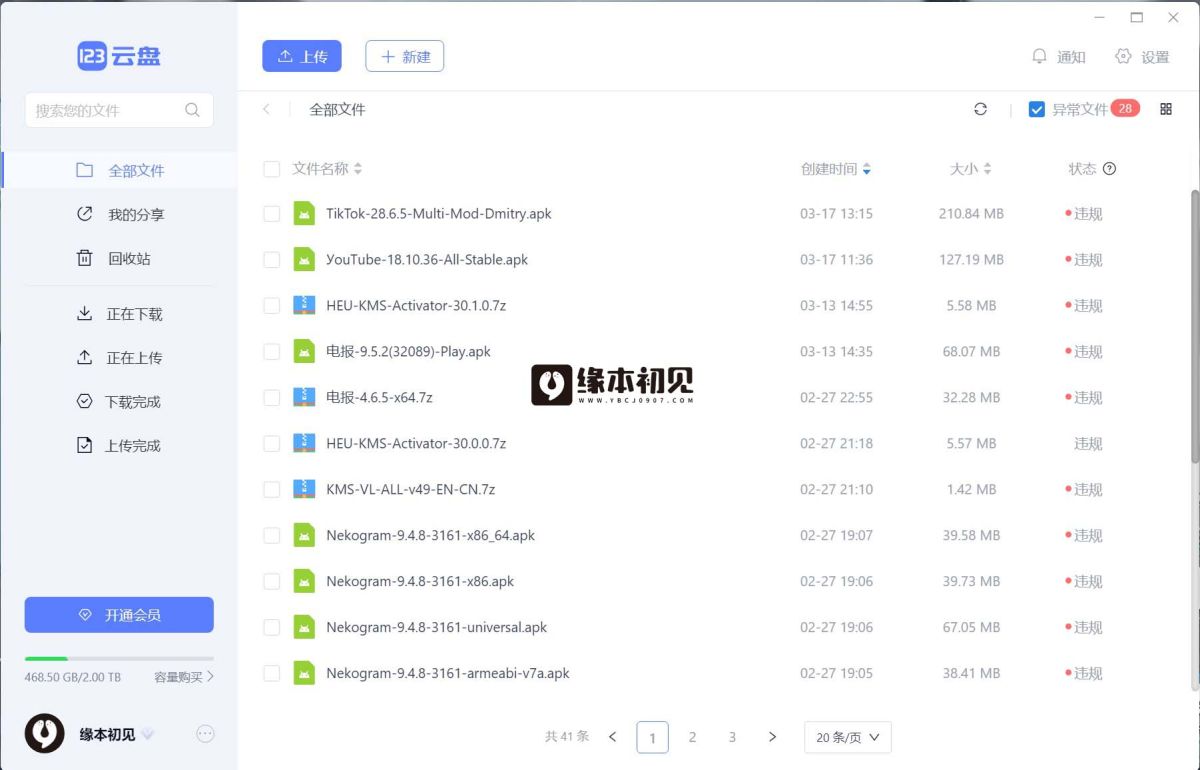Viewport: 1200px width, 770px height.
Task: Click the user membership badge icon
Action: [x=148, y=734]
